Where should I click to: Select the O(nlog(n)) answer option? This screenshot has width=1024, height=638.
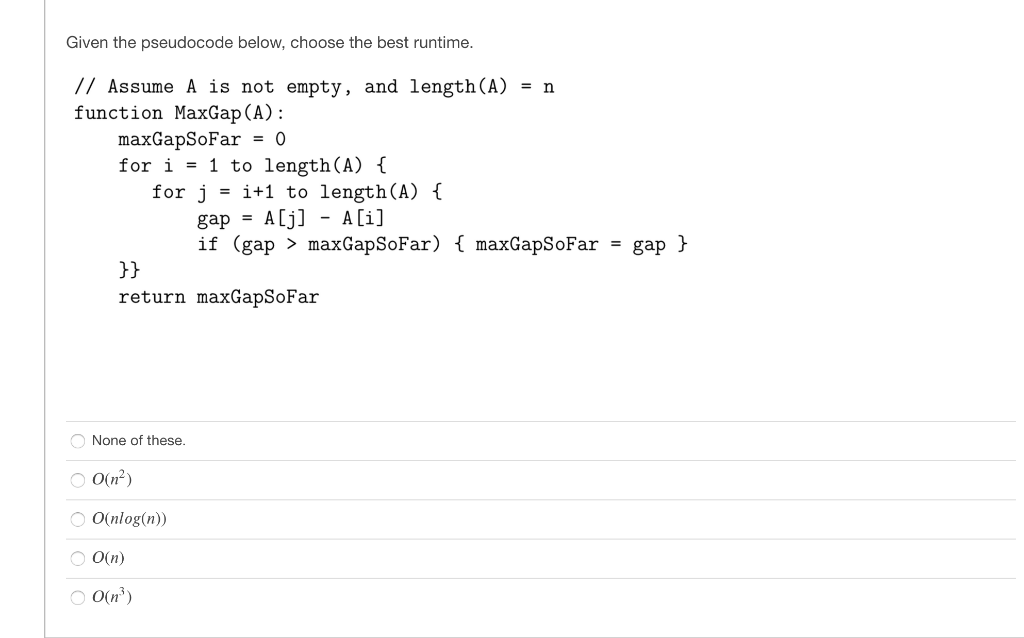pyautogui.click(x=78, y=518)
